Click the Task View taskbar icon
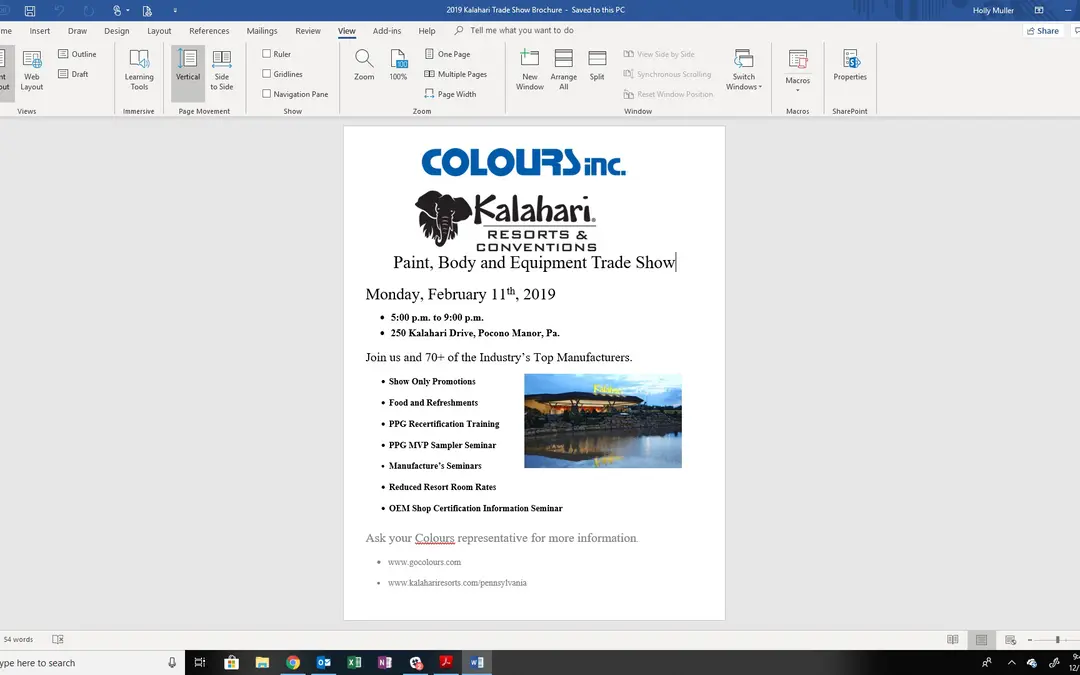 (x=200, y=663)
